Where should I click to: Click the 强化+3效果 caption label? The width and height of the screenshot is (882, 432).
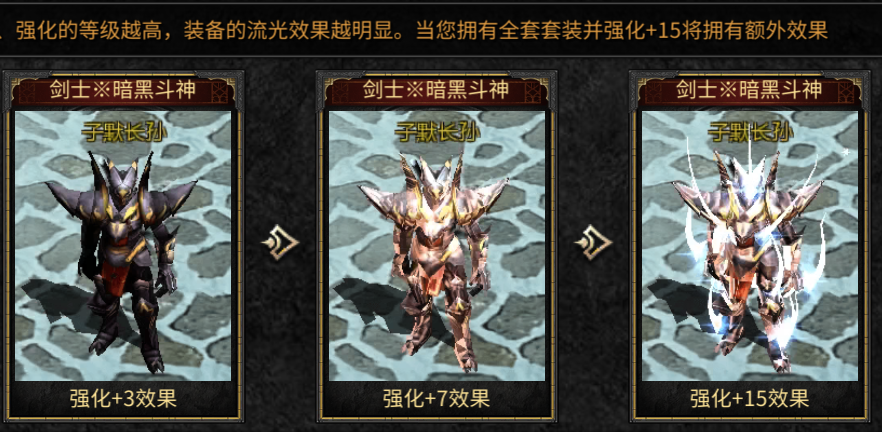point(123,399)
